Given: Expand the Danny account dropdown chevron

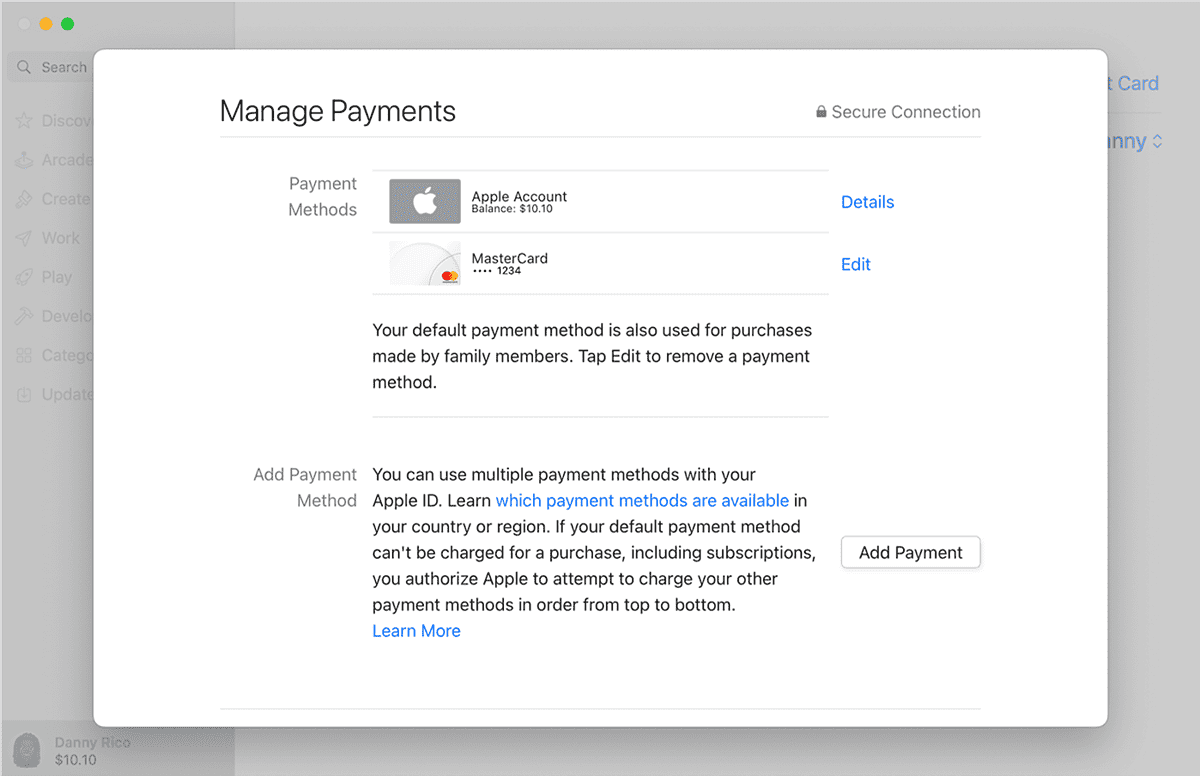Looking at the screenshot, I should (x=1157, y=142).
